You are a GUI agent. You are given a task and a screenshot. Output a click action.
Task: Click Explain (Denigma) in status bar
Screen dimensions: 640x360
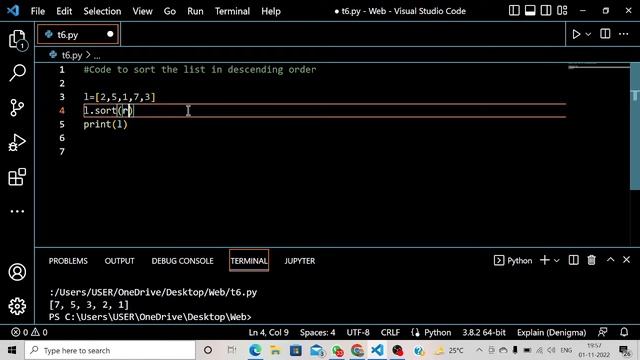pos(551,332)
